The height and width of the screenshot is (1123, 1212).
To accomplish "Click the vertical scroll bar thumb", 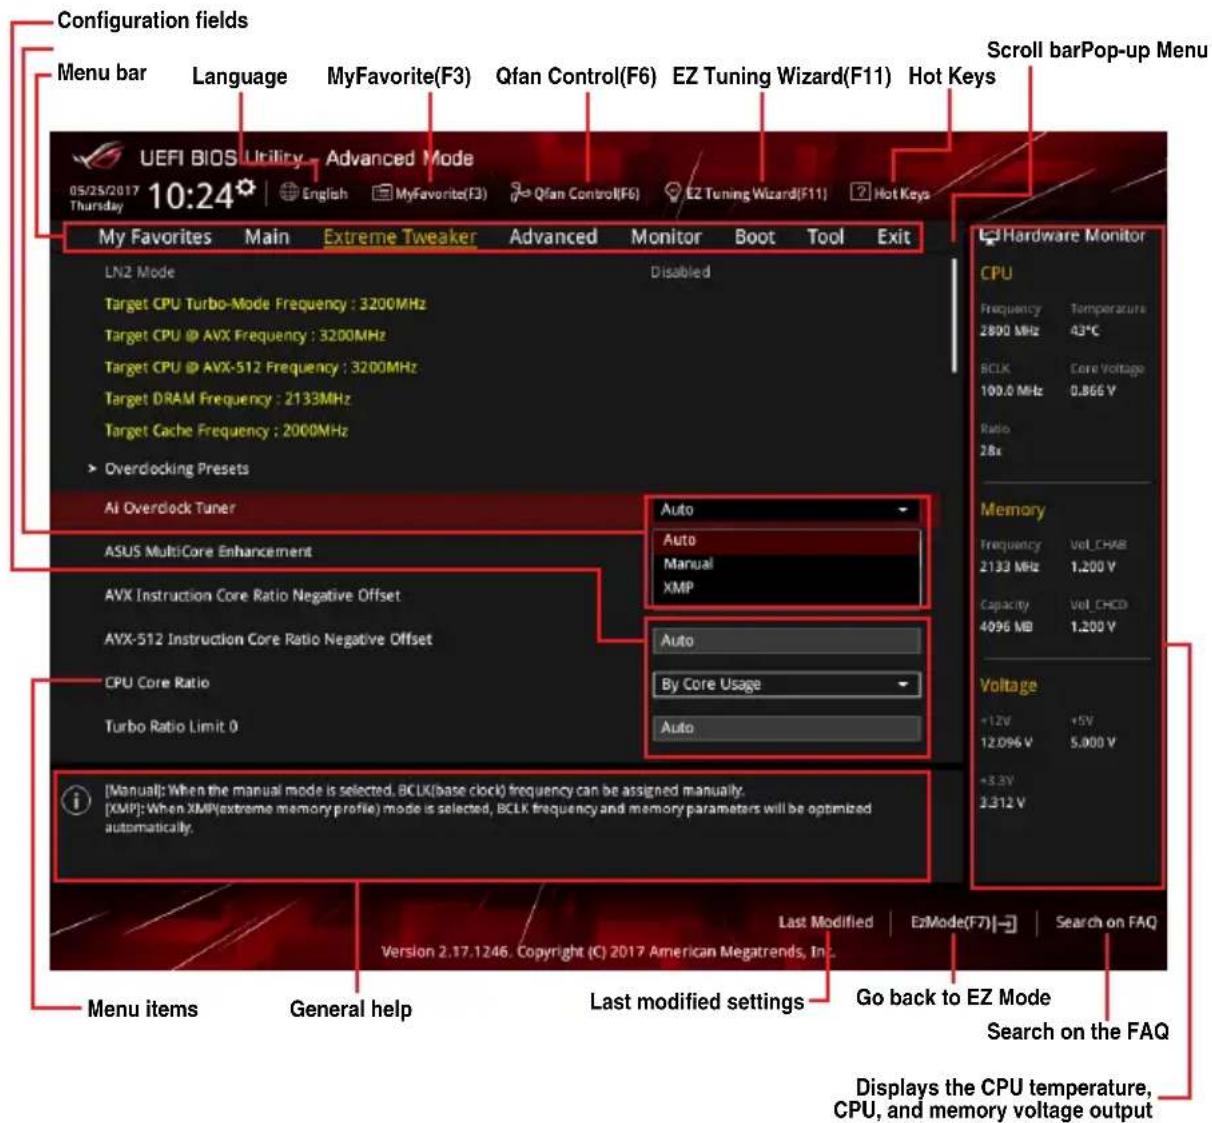I will point(954,316).
